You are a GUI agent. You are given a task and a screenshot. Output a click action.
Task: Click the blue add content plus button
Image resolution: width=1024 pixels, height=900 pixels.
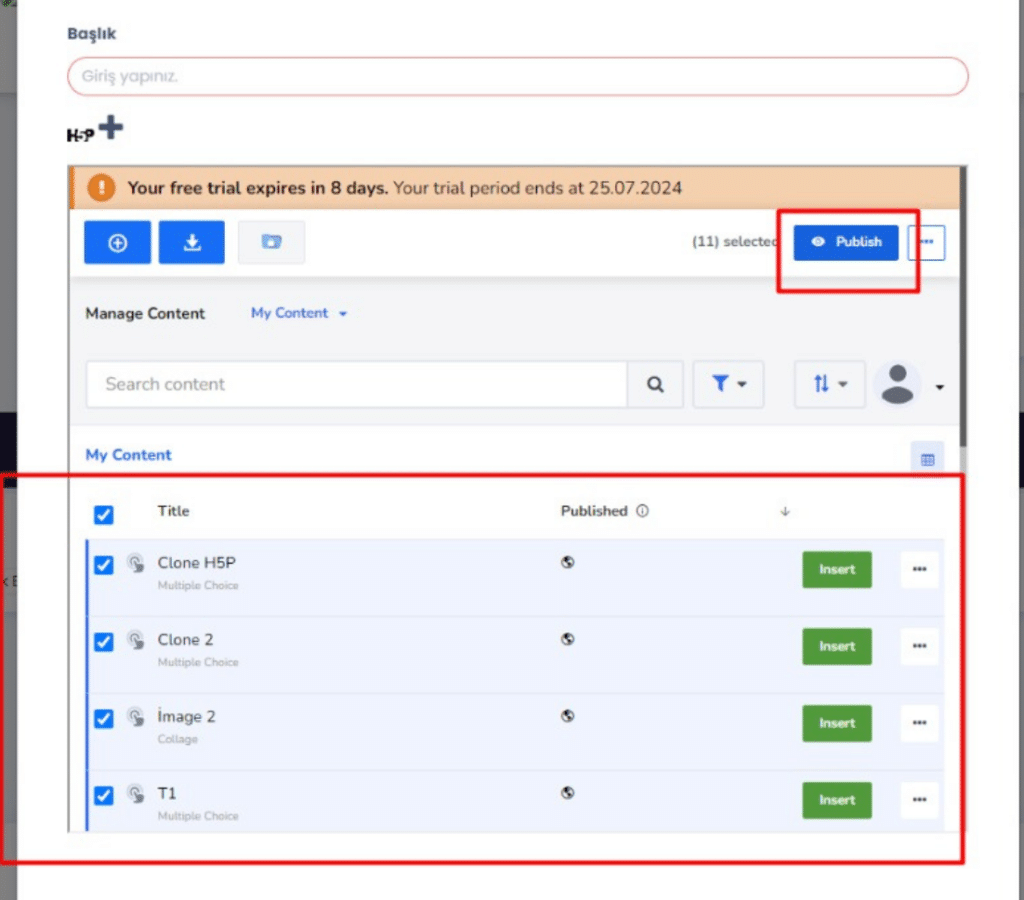[117, 243]
